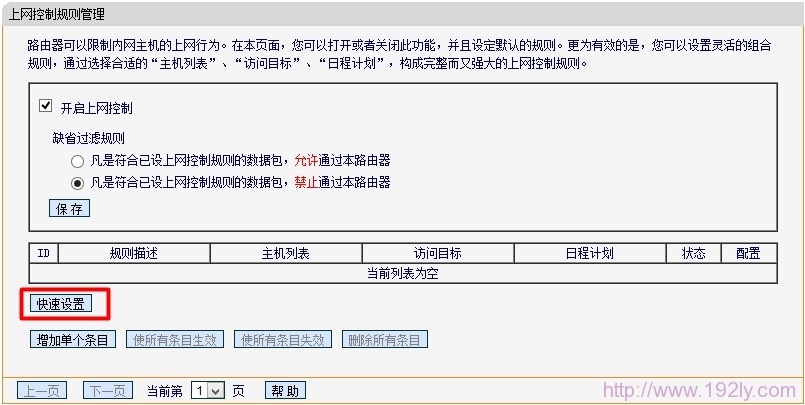Viewport: 805px width, 405px height.
Task: Click the 上网控制规则管理 page title
Action: coord(56,14)
